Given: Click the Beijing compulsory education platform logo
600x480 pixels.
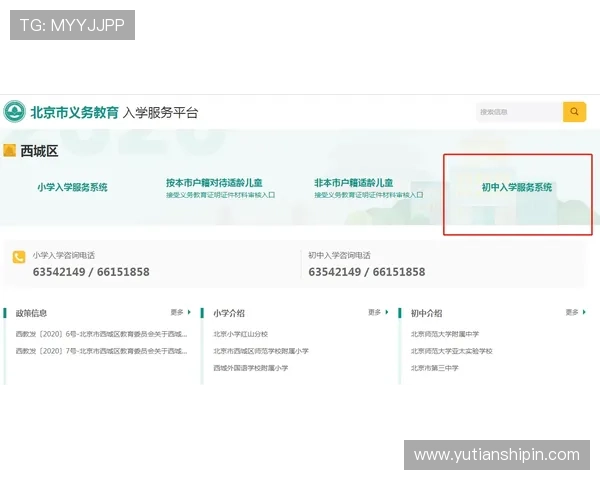Looking at the screenshot, I should (15, 111).
